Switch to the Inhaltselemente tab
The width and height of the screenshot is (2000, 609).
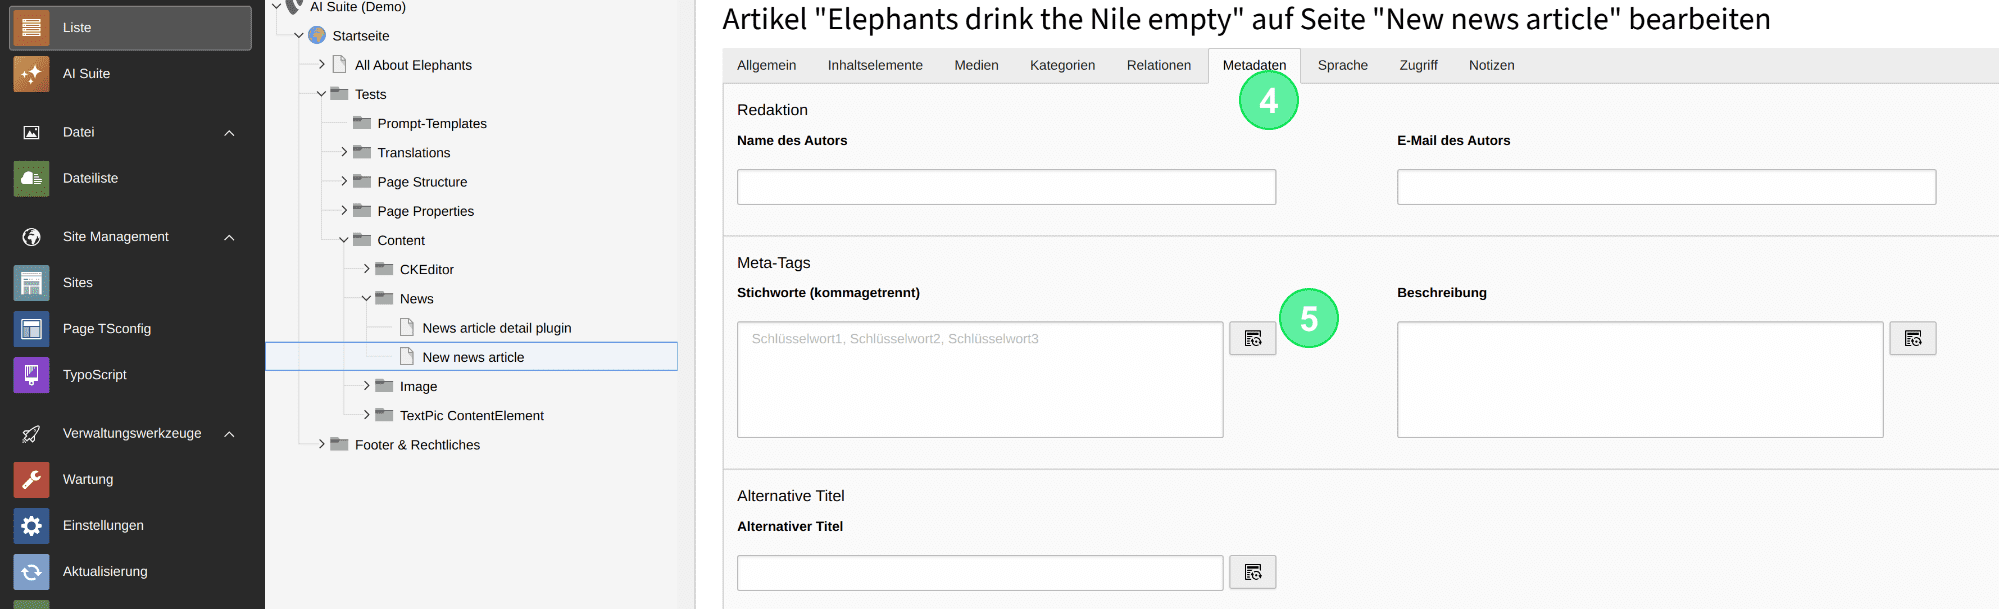pyautogui.click(x=875, y=65)
